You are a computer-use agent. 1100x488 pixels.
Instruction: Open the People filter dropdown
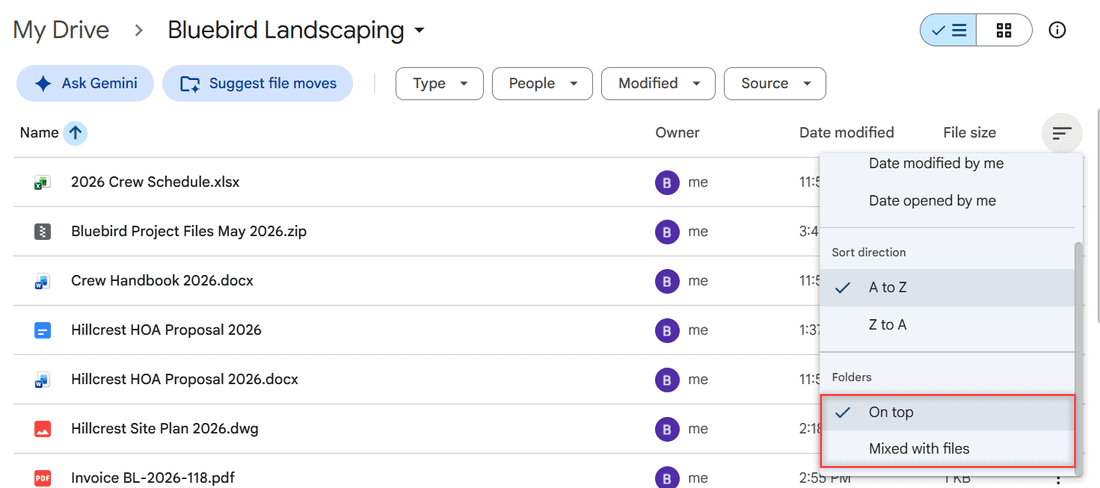pyautogui.click(x=542, y=83)
